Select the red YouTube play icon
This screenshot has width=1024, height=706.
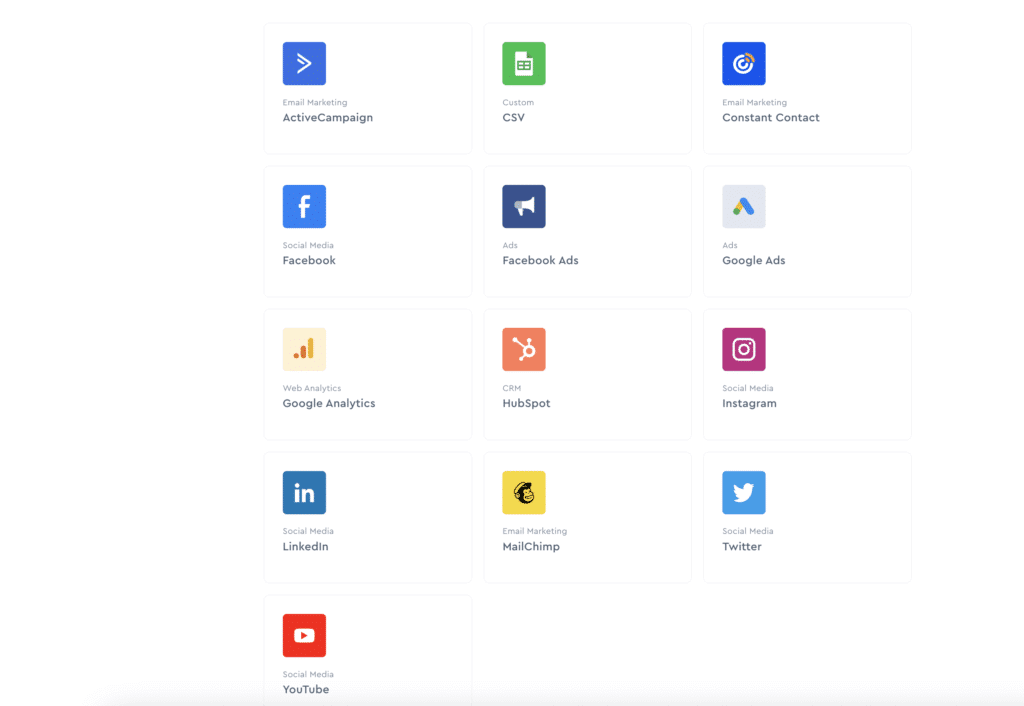click(304, 636)
